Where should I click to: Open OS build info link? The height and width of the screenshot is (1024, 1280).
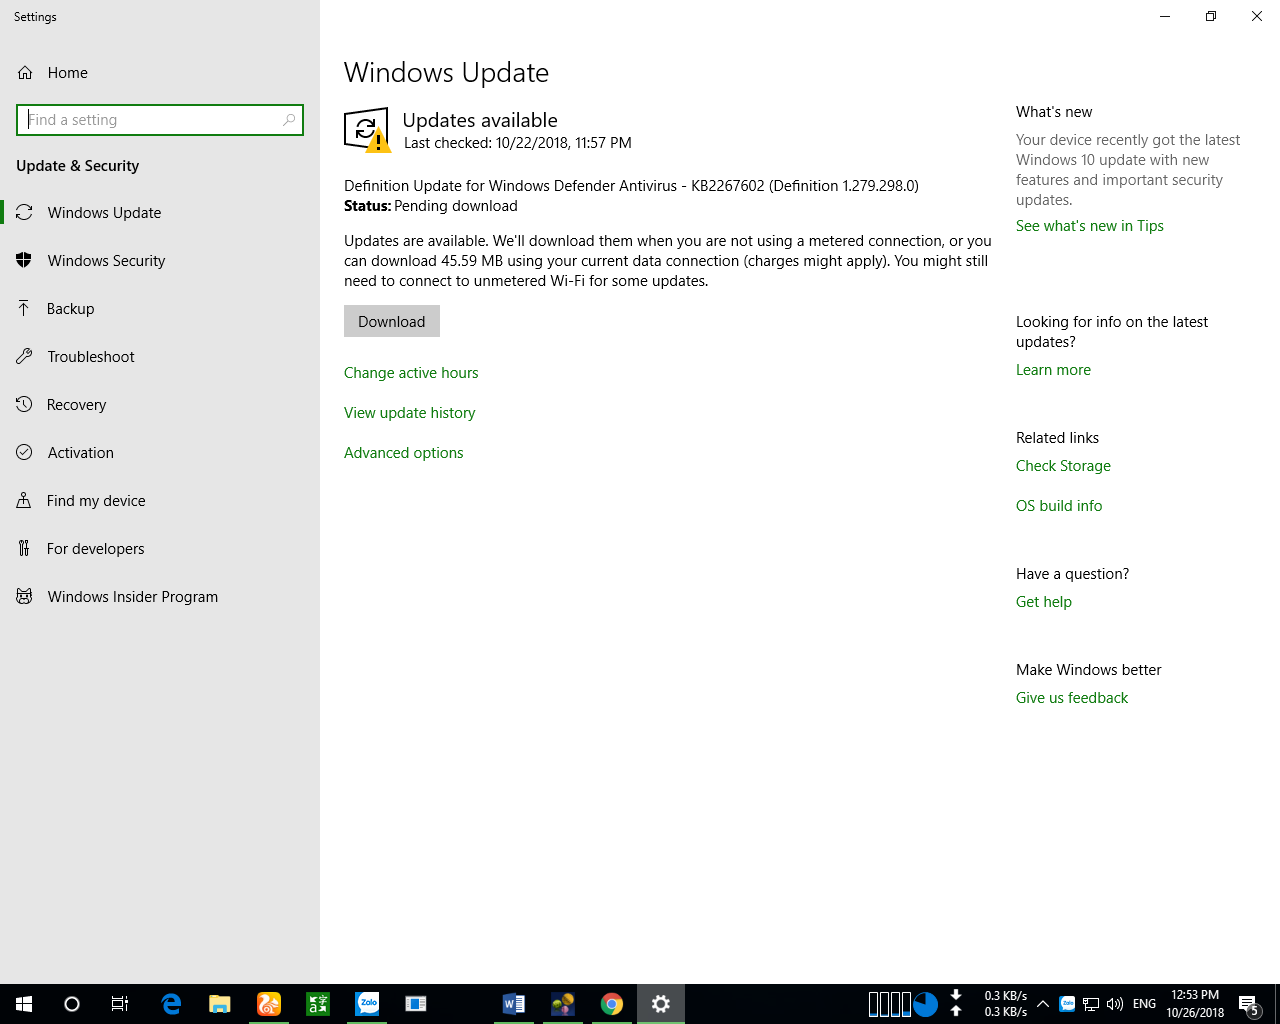point(1059,506)
